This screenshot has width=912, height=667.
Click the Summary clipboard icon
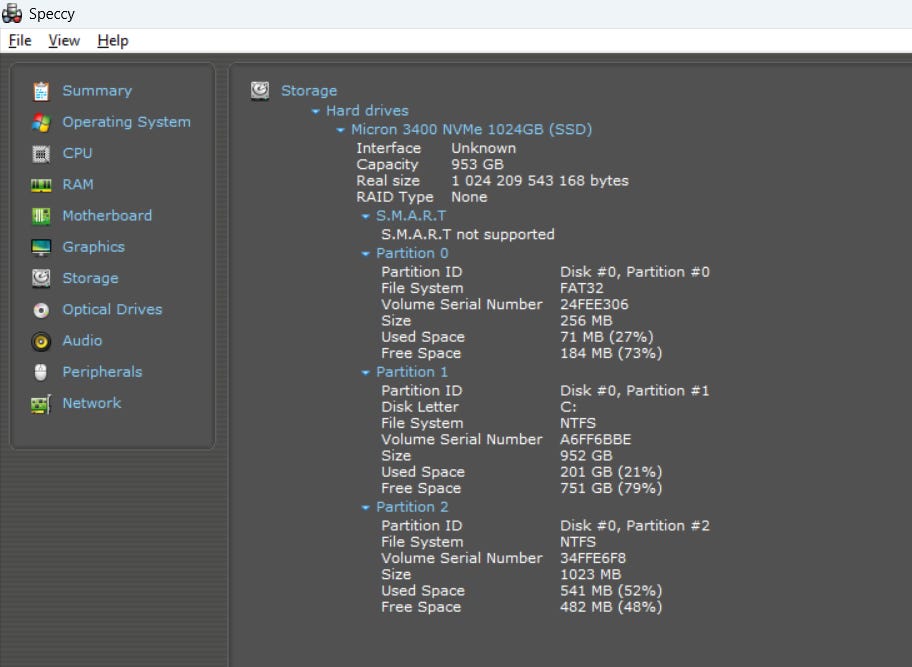click(x=41, y=91)
